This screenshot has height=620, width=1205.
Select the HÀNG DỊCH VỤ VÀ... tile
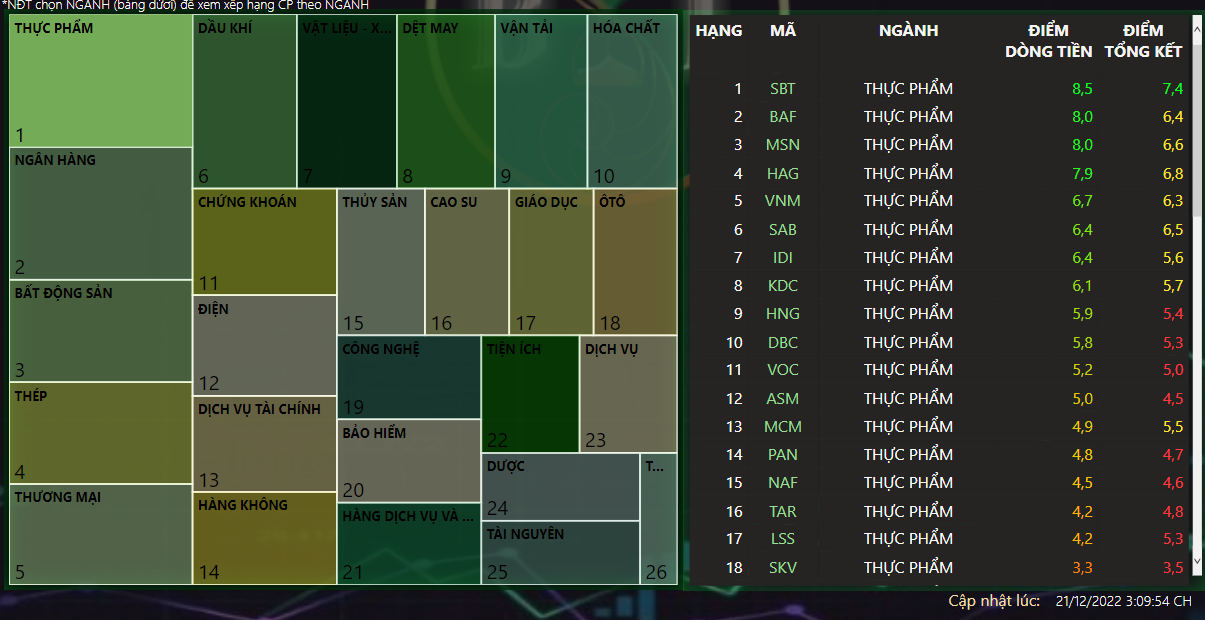[x=409, y=543]
